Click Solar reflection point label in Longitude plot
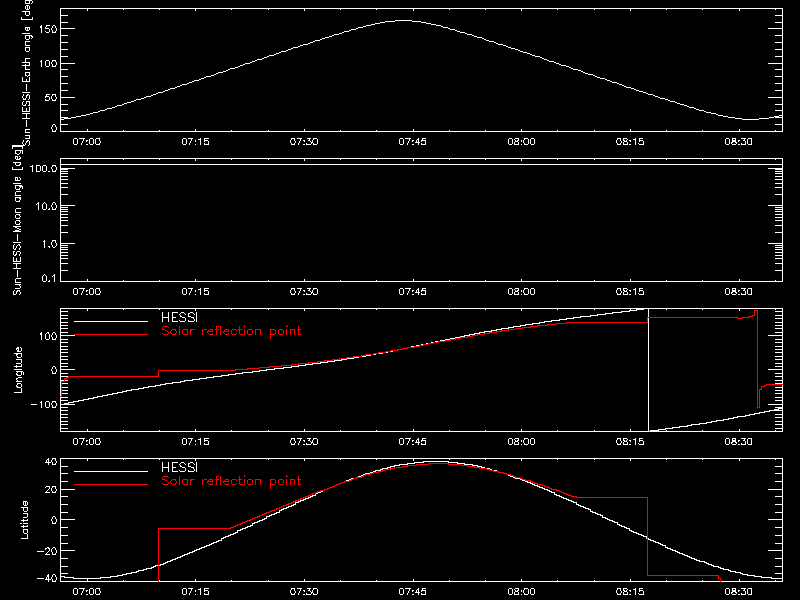This screenshot has width=800, height=600. (x=231, y=331)
